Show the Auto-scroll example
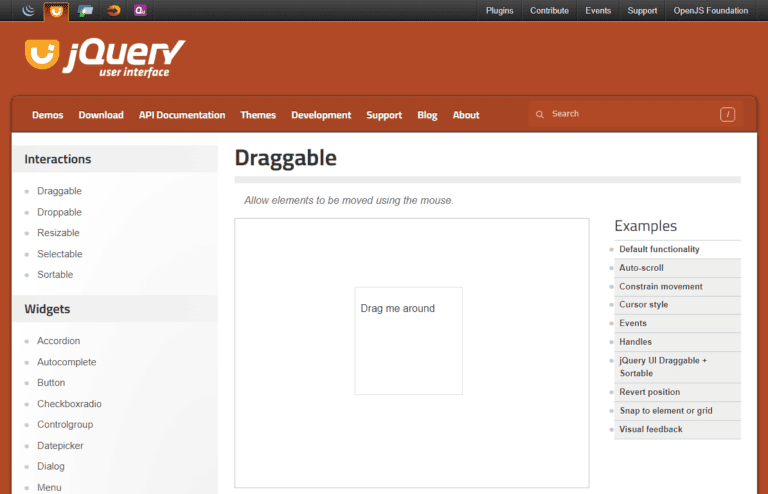Image resolution: width=768 pixels, height=494 pixels. 641,268
